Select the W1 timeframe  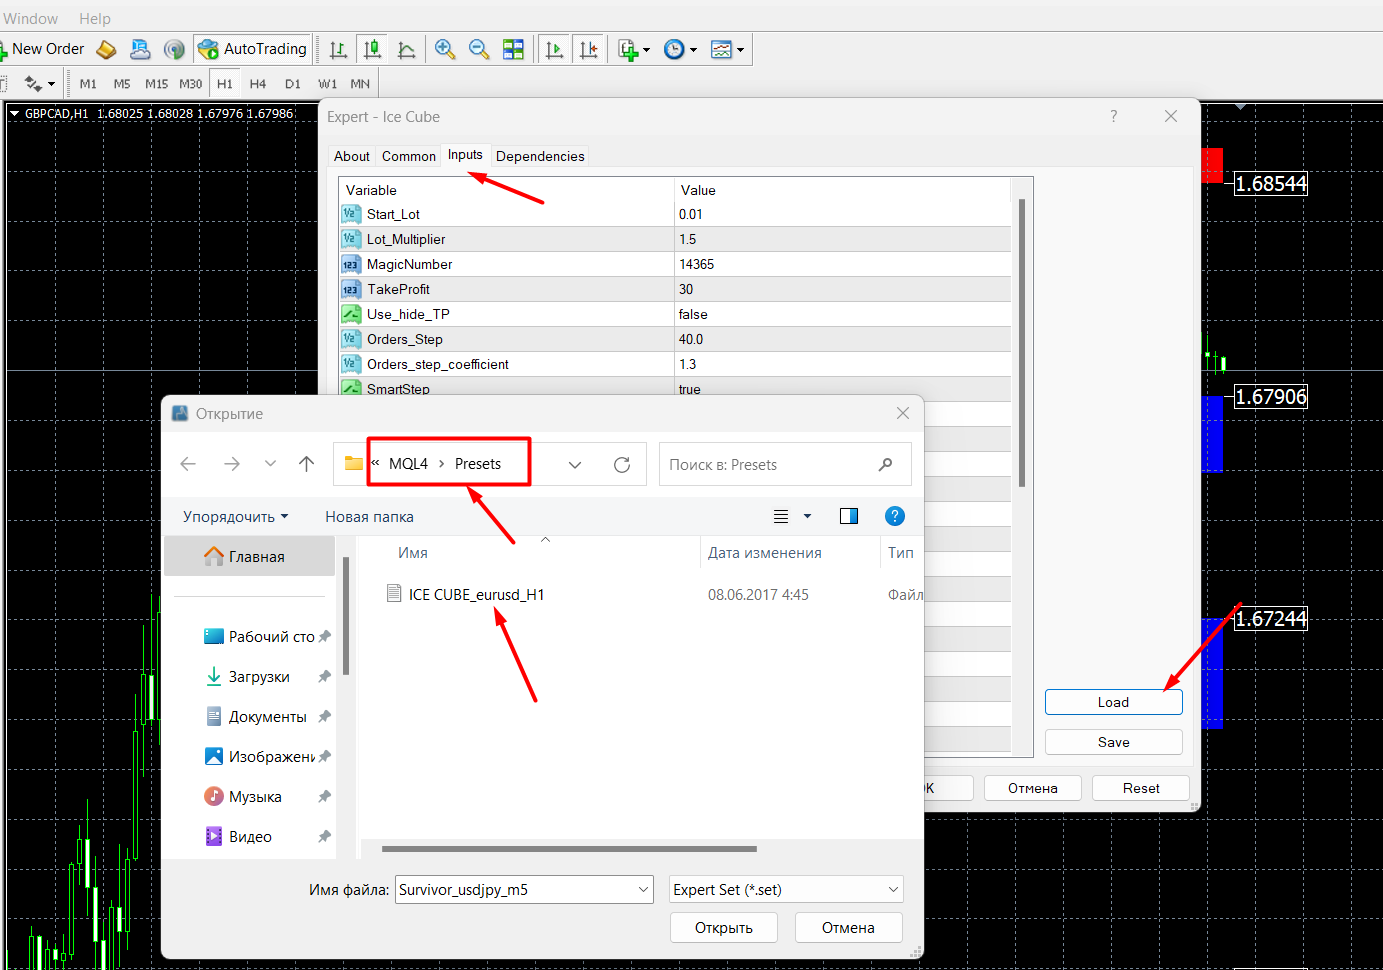[x=327, y=84]
